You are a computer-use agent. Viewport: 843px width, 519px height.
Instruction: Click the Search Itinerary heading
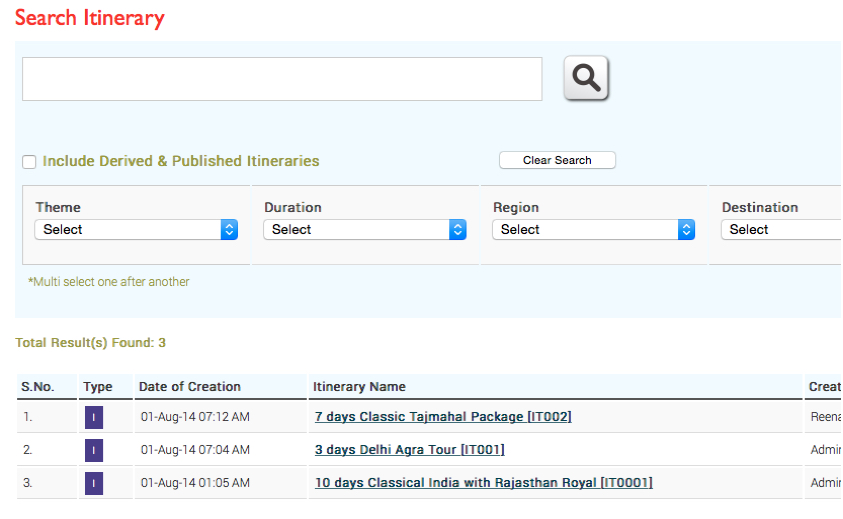90,18
